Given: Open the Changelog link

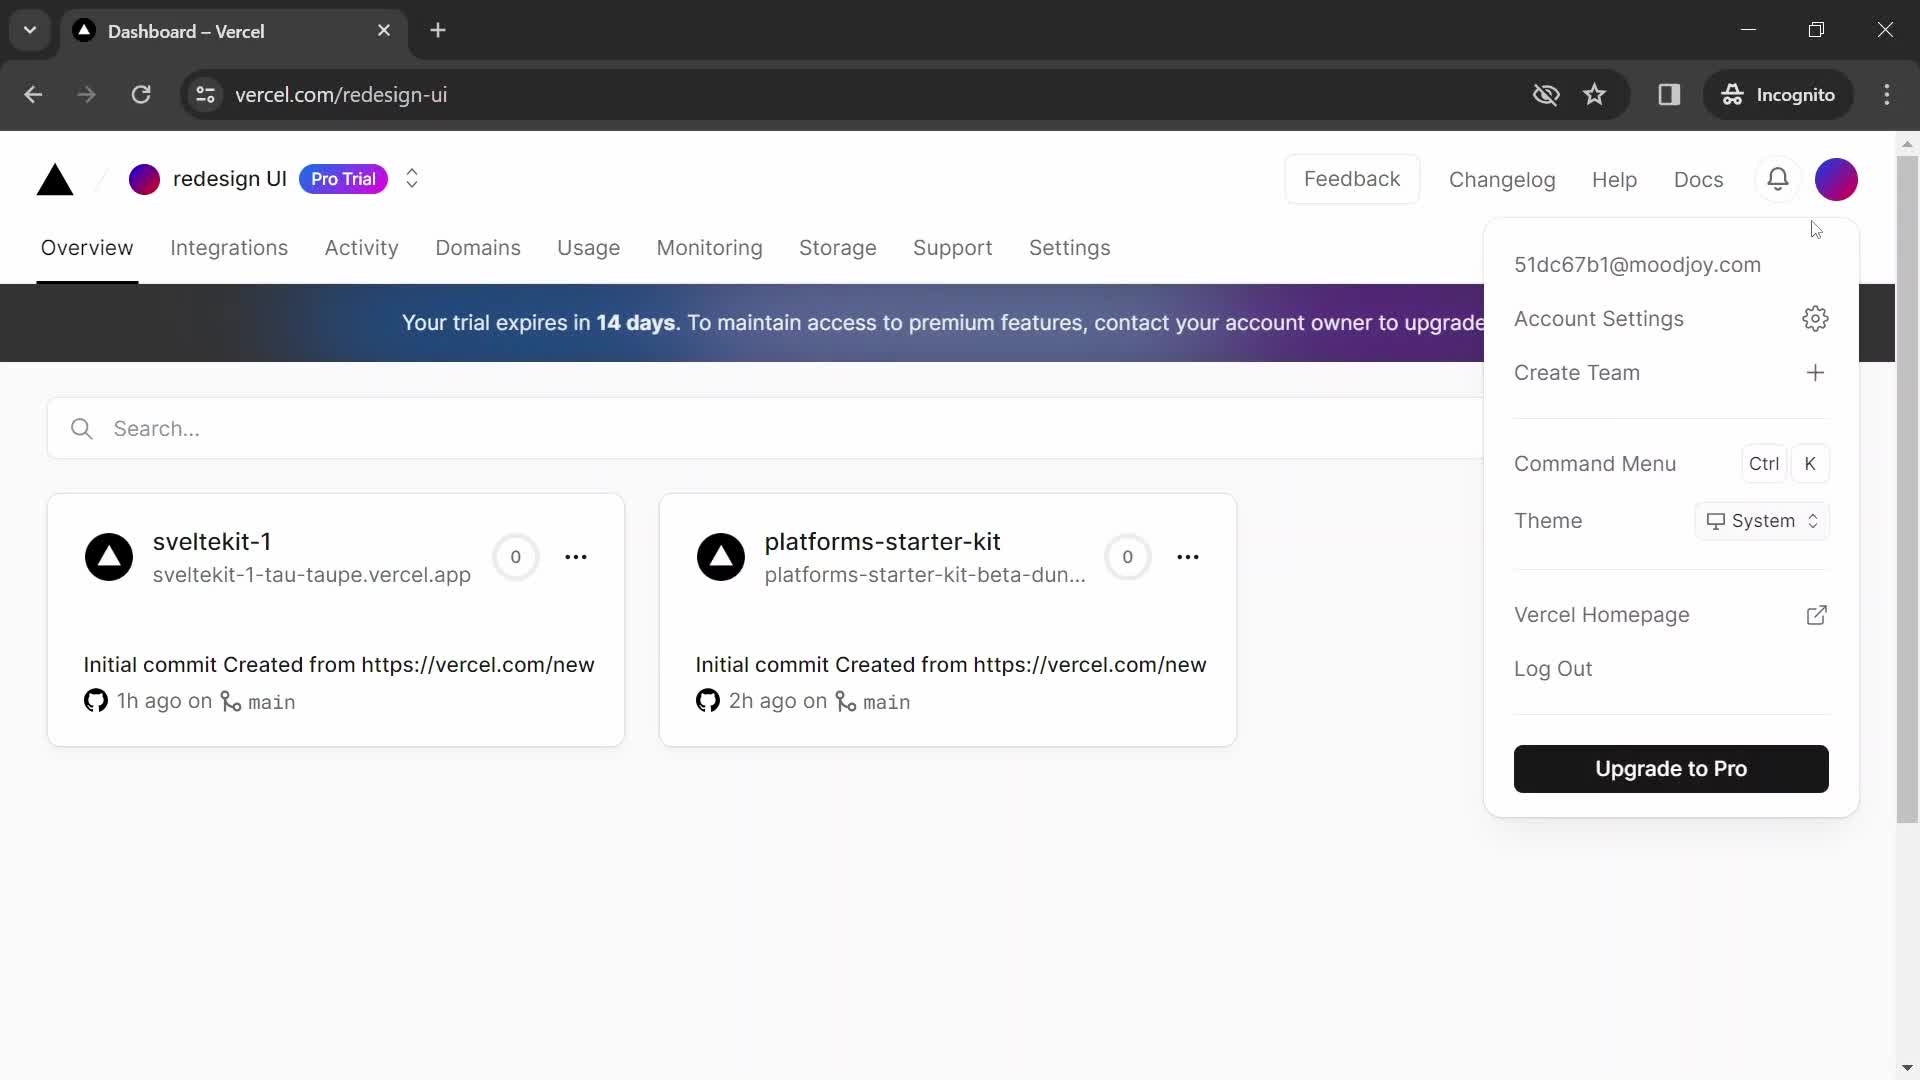Looking at the screenshot, I should click(1502, 180).
